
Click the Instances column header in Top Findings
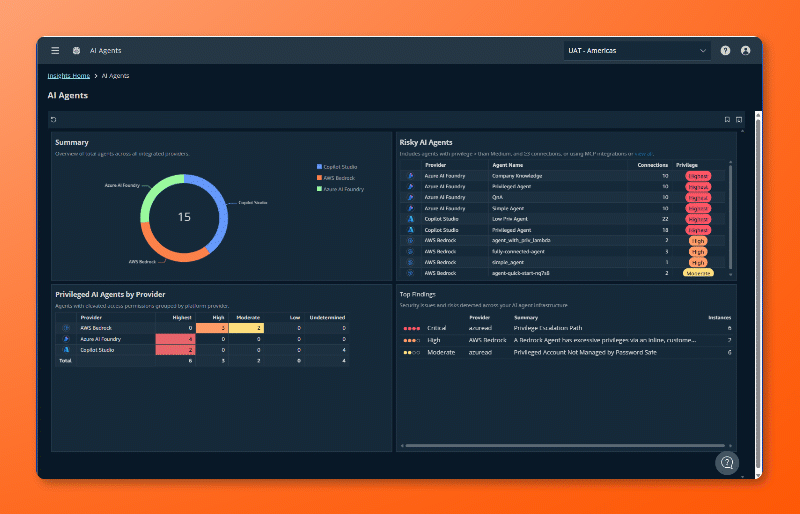point(719,317)
